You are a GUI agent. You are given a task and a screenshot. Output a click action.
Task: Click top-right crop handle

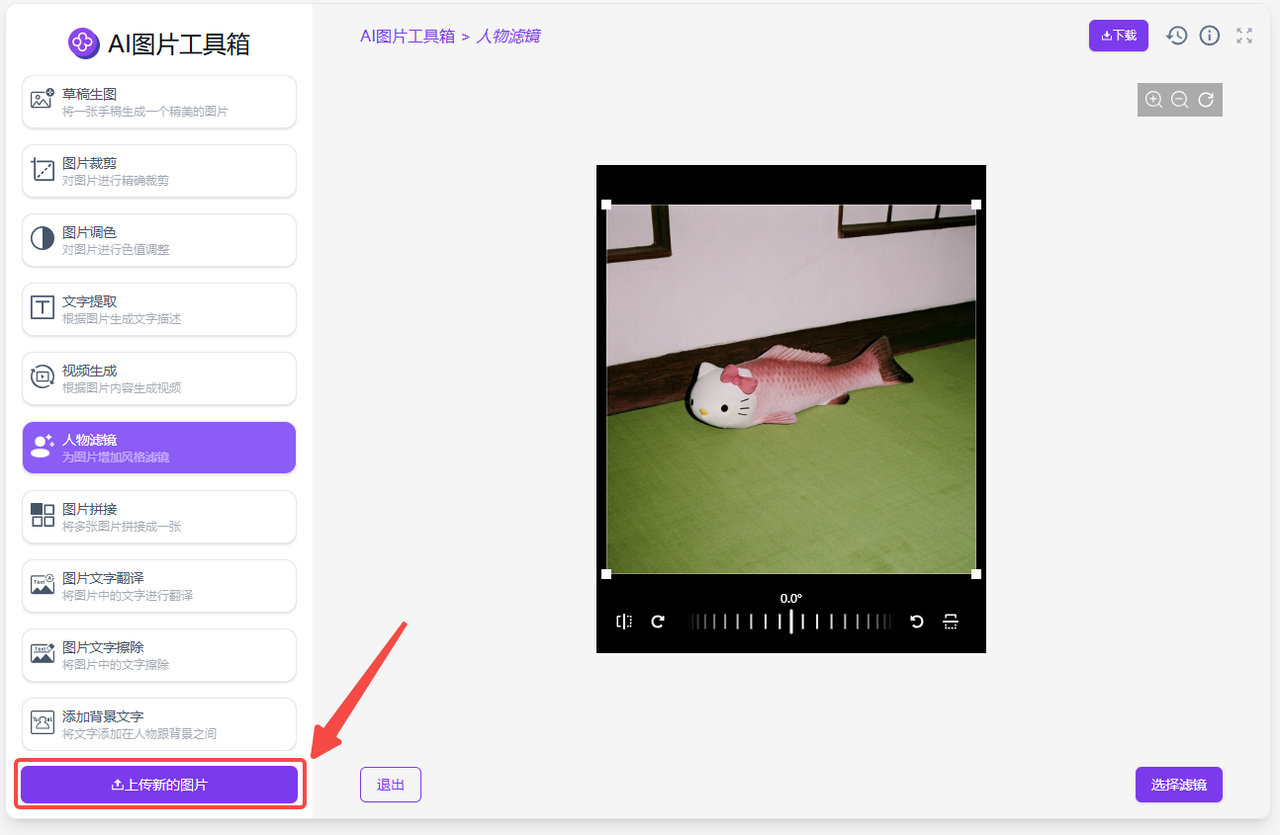(x=976, y=204)
